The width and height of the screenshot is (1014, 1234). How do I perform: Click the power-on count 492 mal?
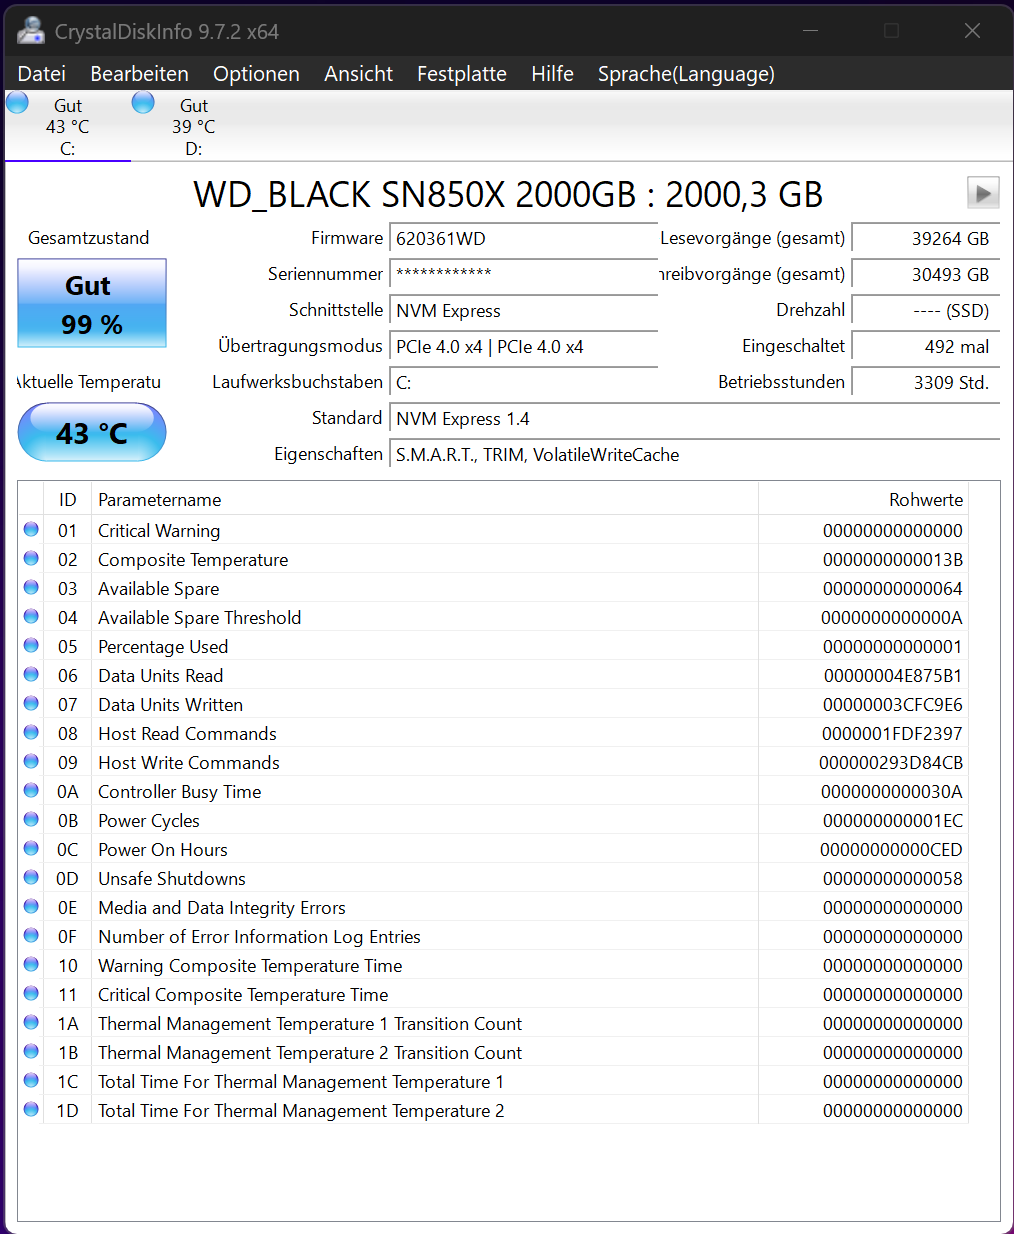(925, 347)
